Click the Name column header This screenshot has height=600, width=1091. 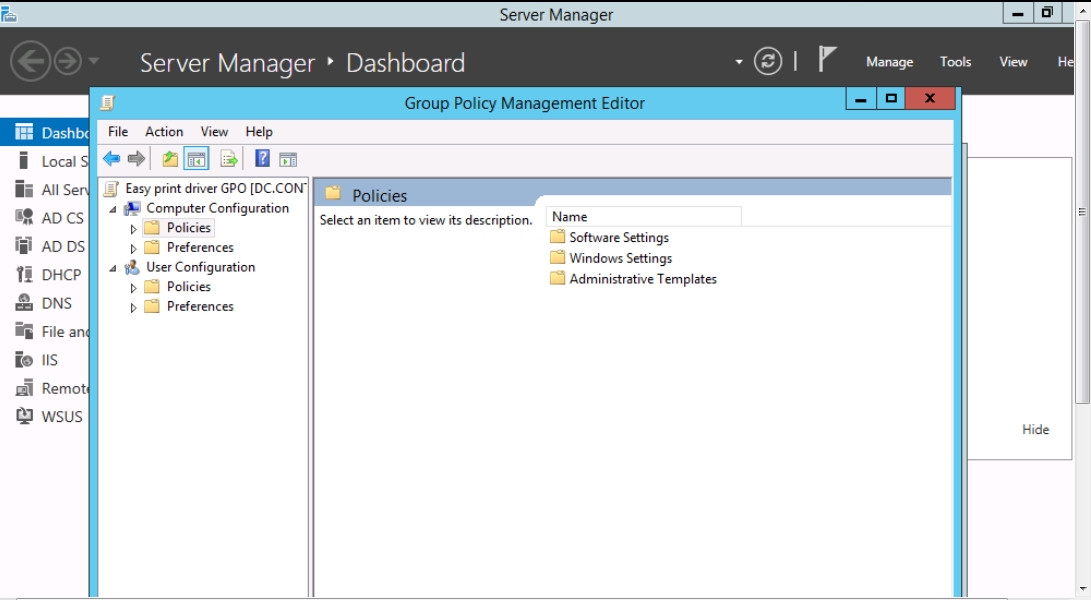[643, 217]
